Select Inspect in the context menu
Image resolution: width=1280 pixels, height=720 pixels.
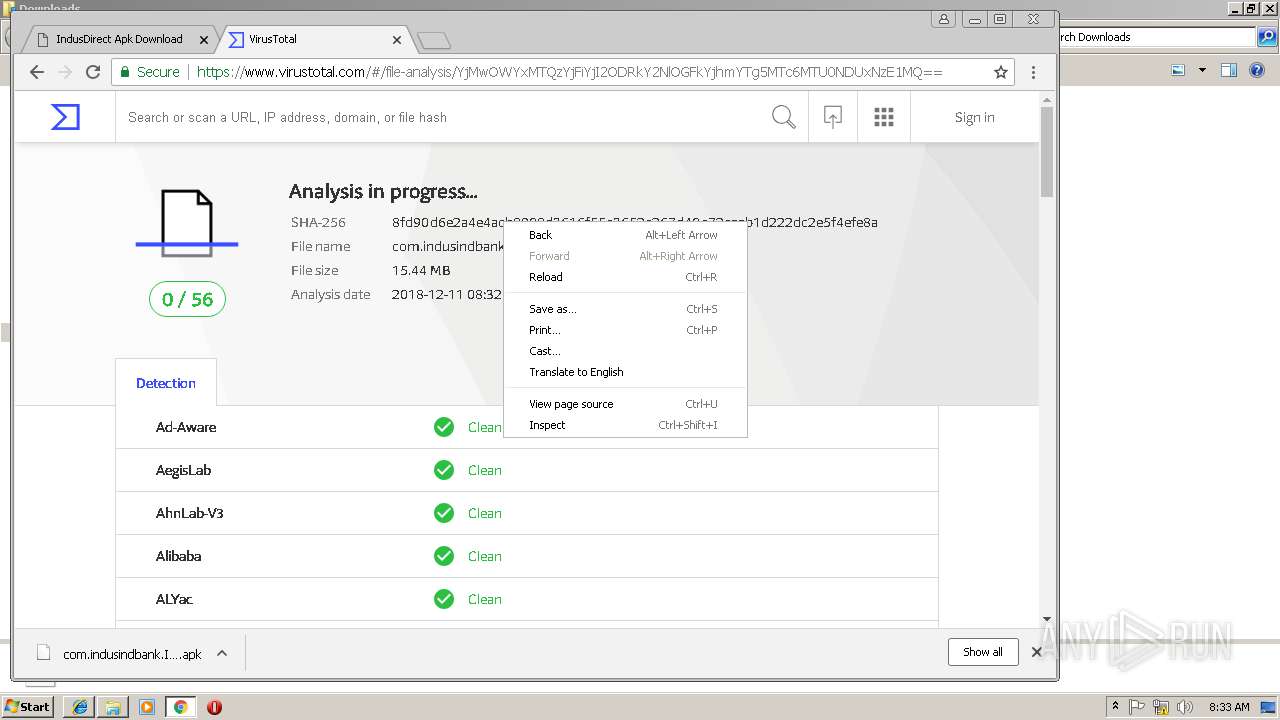623,425
